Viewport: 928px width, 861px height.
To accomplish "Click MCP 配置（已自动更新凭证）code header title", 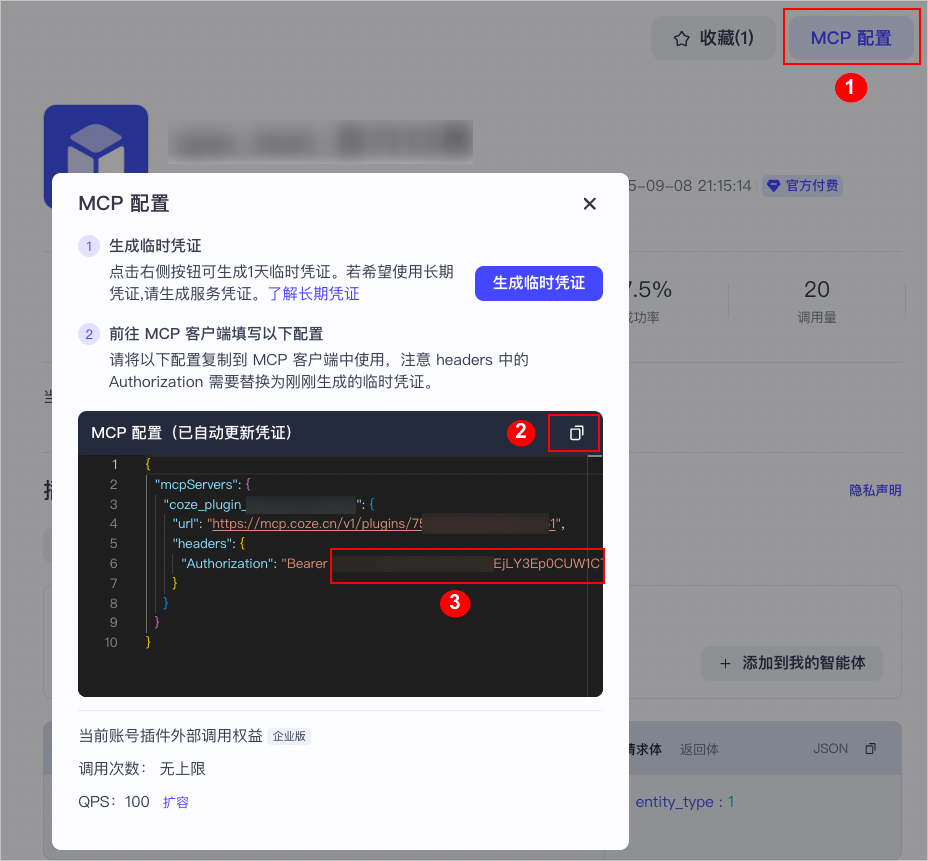I will [191, 433].
